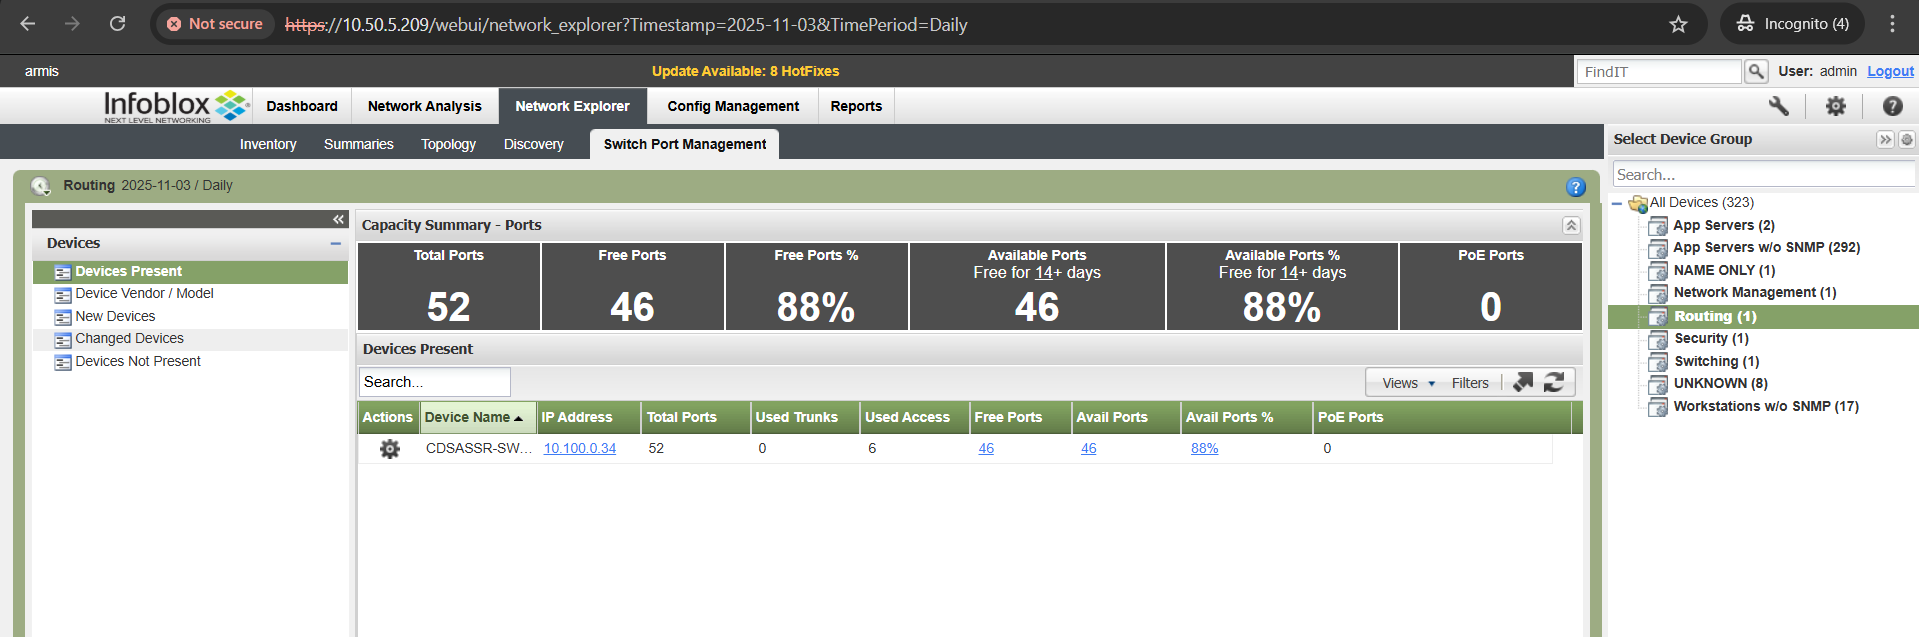Sort by Used Trunks column header
The image size is (1919, 637).
tap(805, 417)
